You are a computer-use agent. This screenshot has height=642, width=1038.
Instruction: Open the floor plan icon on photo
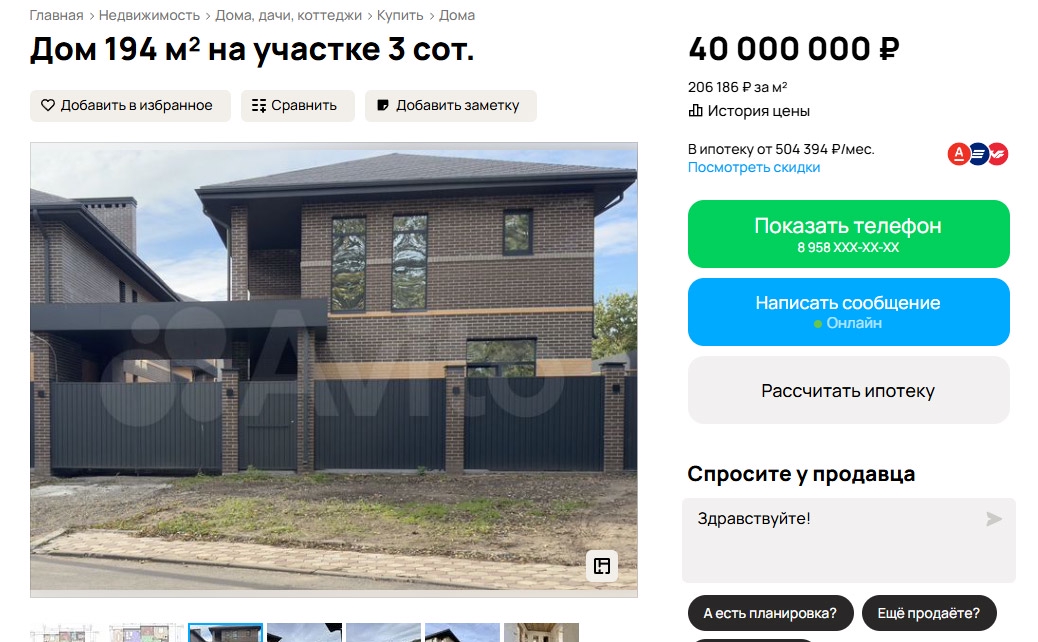[x=602, y=566]
